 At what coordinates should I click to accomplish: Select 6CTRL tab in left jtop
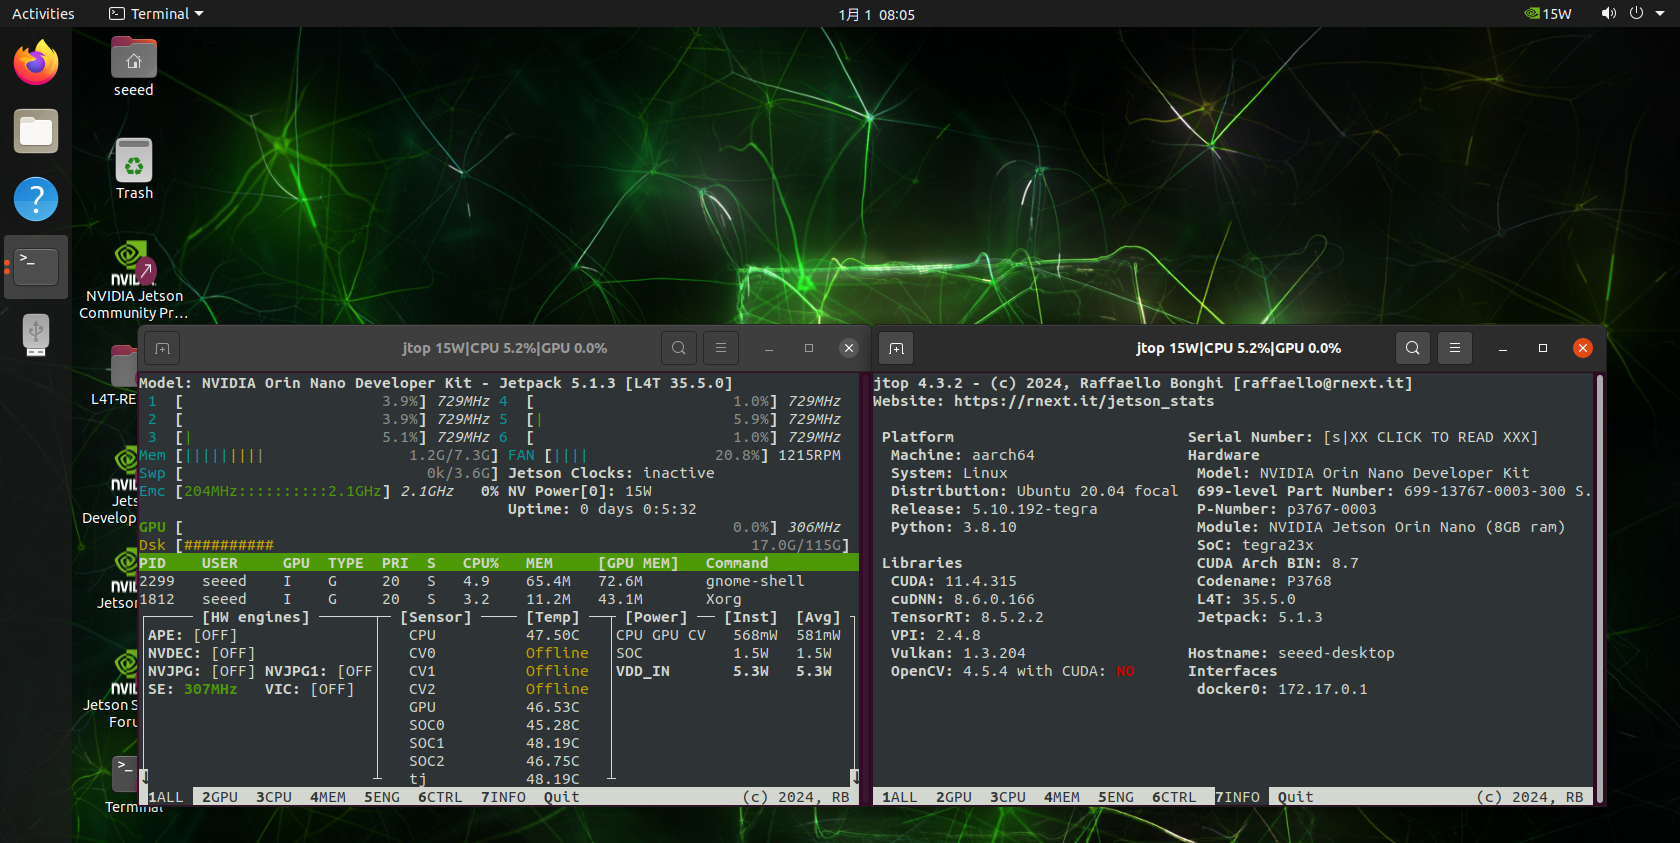(x=440, y=797)
